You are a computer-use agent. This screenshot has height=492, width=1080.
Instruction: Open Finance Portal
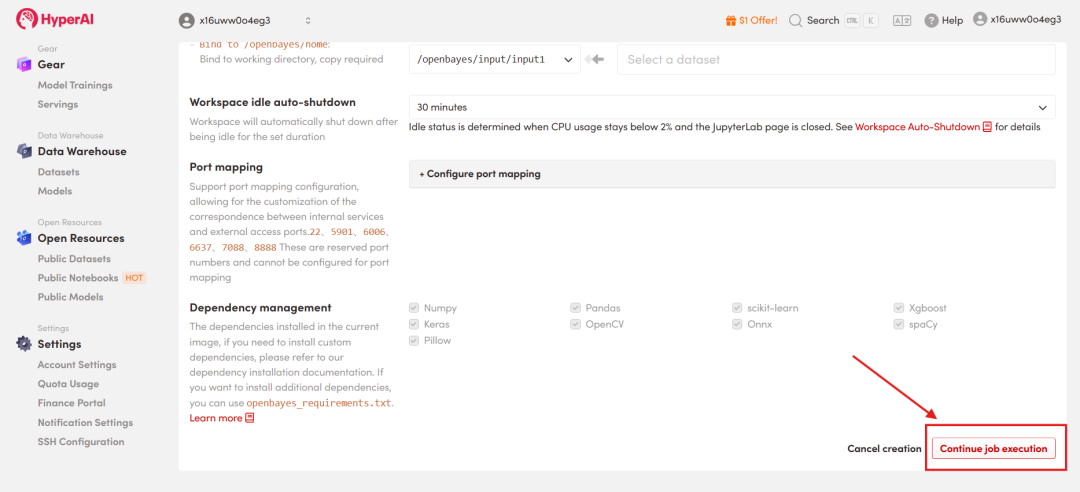(x=72, y=403)
